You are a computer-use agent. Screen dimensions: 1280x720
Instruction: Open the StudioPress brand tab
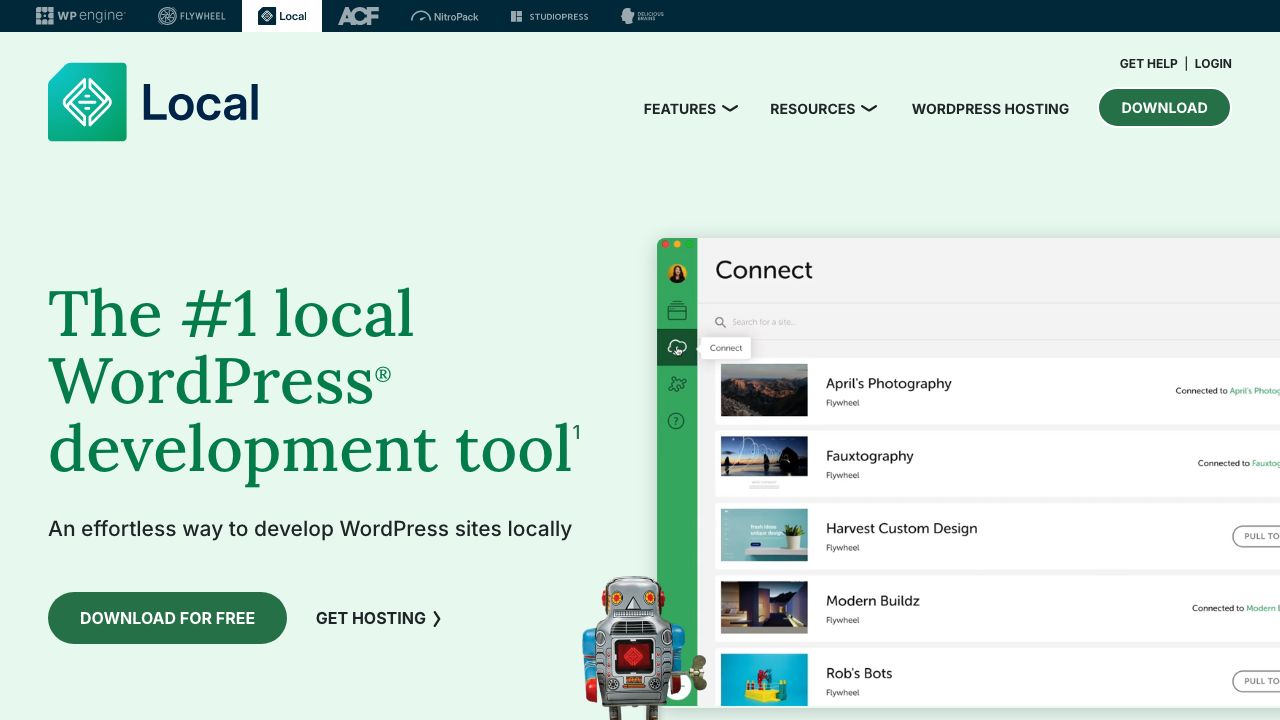click(549, 16)
